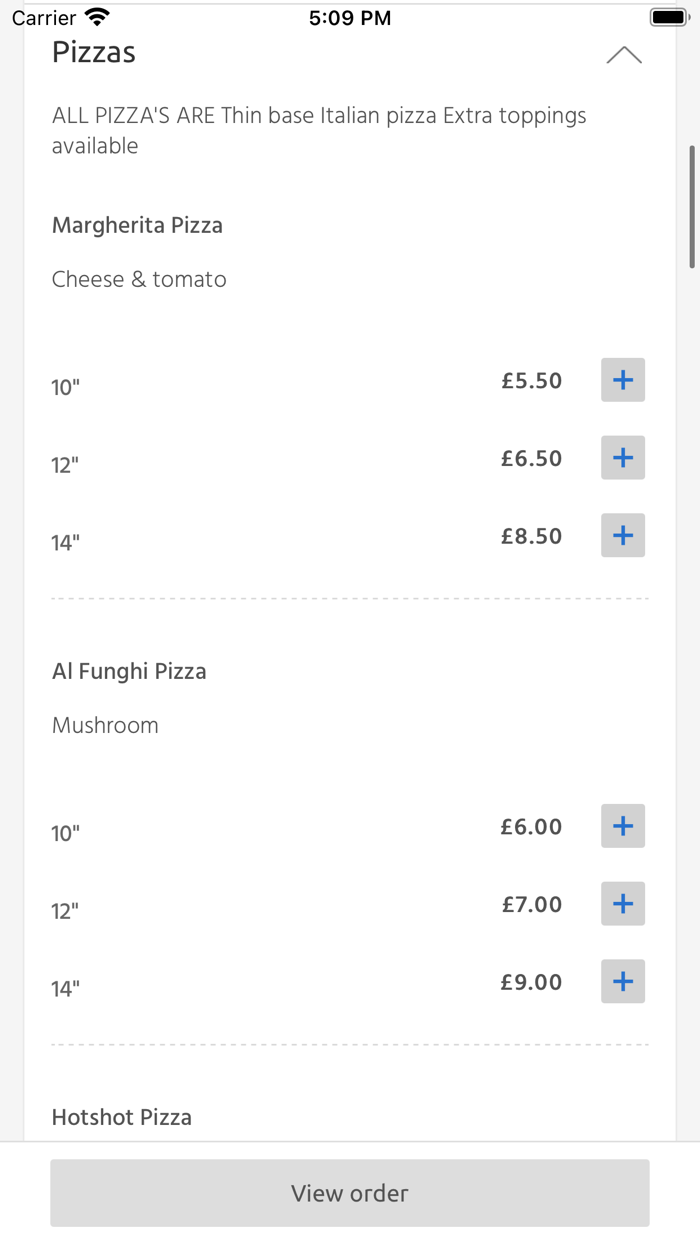The width and height of the screenshot is (700, 1244).
Task: Tap the Hotshot Pizza item name
Action: pyautogui.click(x=122, y=1117)
